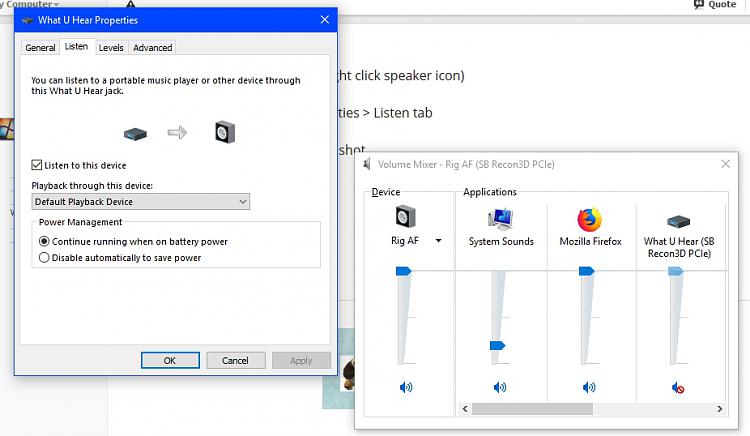Screen dimensions: 750x436
Task: Click the Mozilla Firefox icon in Volume Mixer
Action: [589, 219]
